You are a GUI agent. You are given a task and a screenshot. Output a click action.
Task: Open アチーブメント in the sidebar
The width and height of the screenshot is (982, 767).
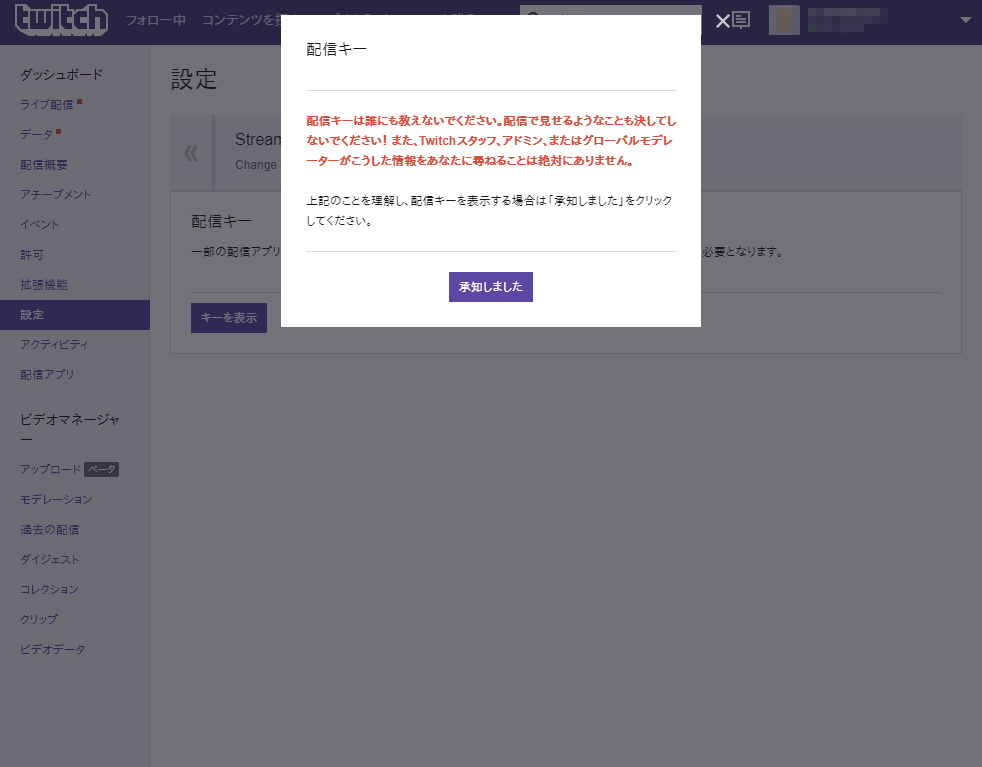[56, 195]
